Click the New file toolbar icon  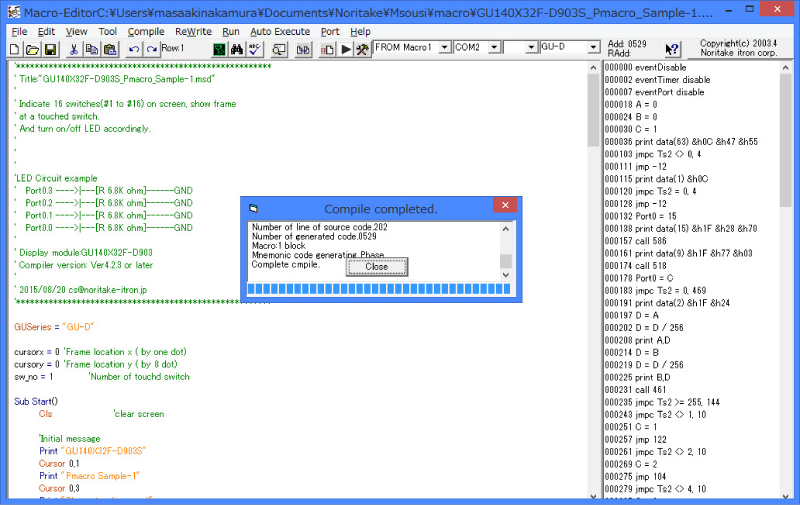[15, 49]
